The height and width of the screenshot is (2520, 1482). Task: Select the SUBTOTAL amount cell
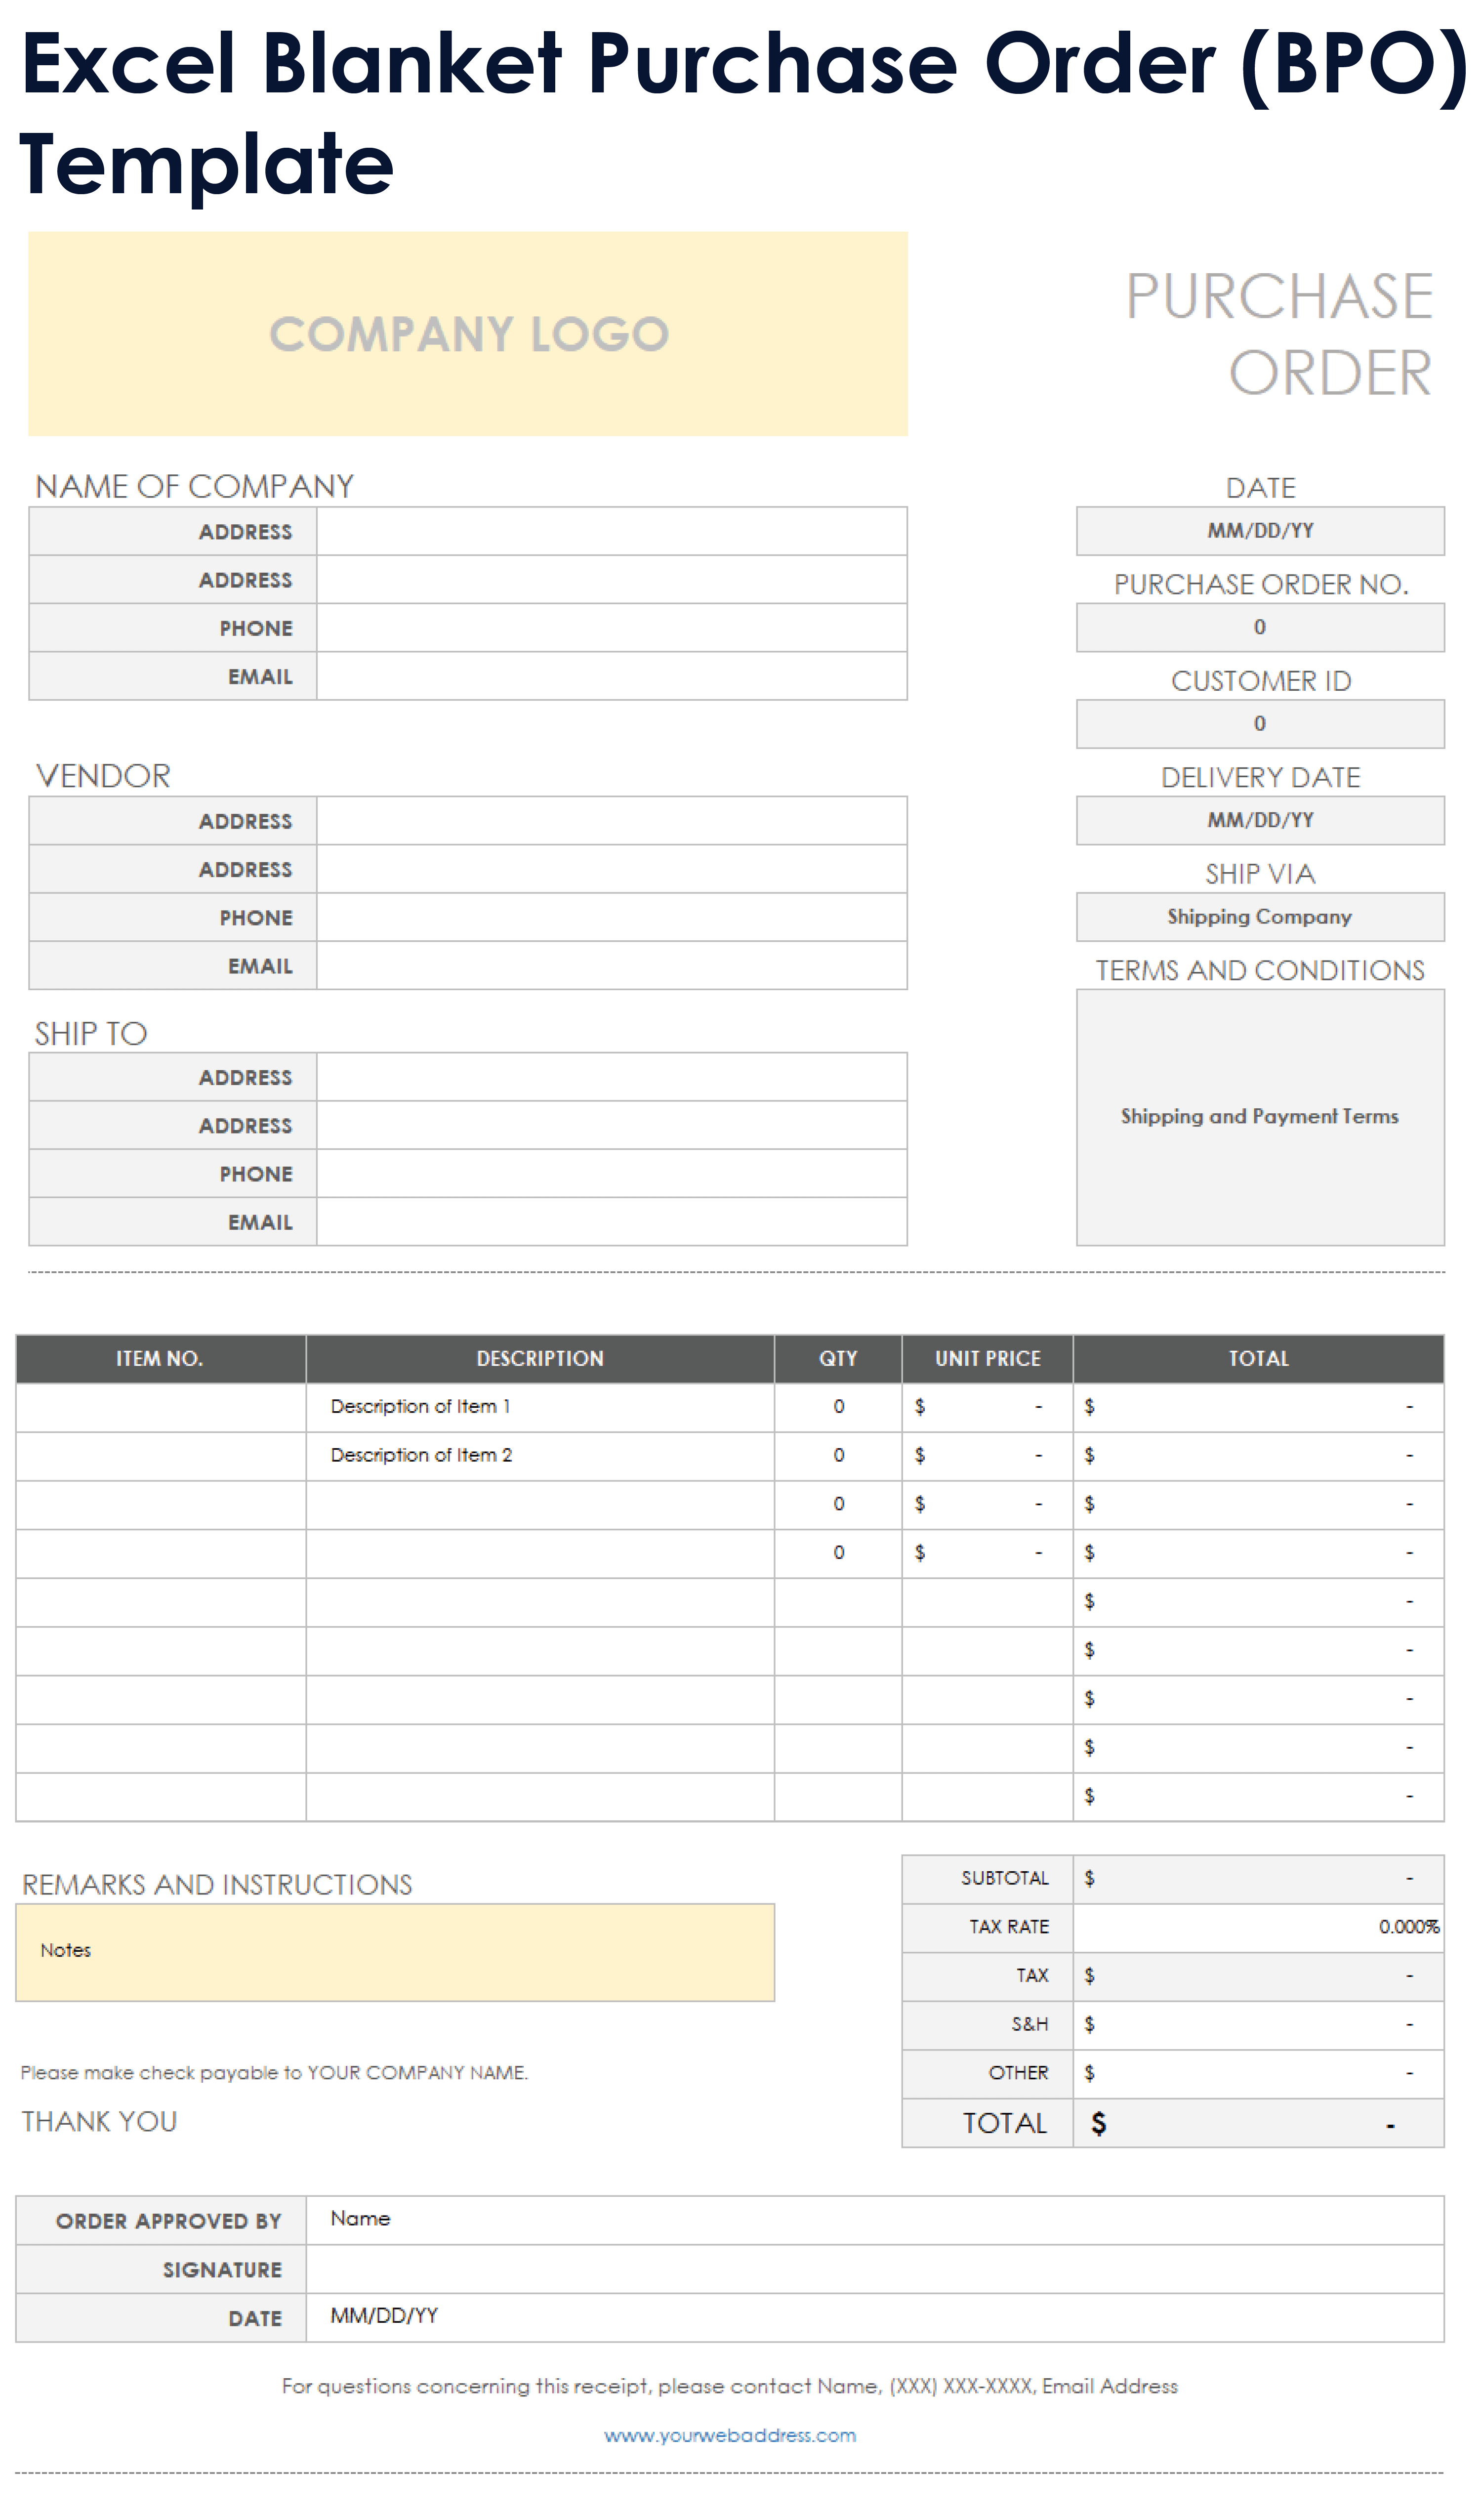click(1258, 1879)
